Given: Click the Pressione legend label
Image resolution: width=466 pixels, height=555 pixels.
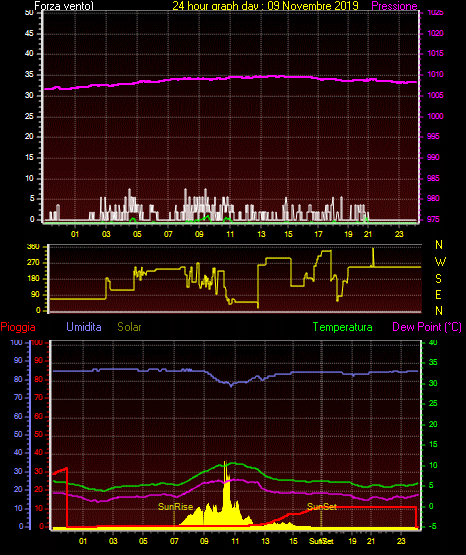Looking at the screenshot, I should [394, 6].
